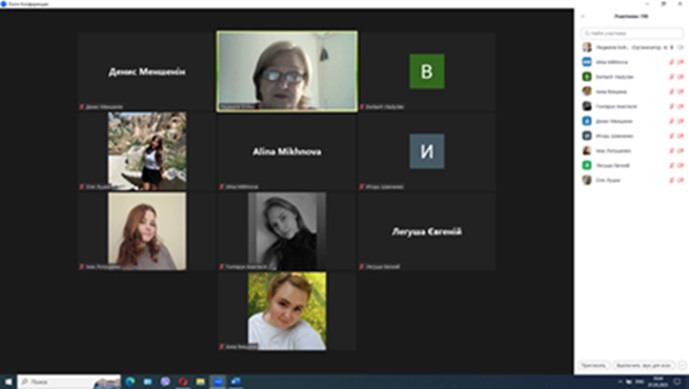Open the red Opera icon in taskbar

click(x=183, y=382)
